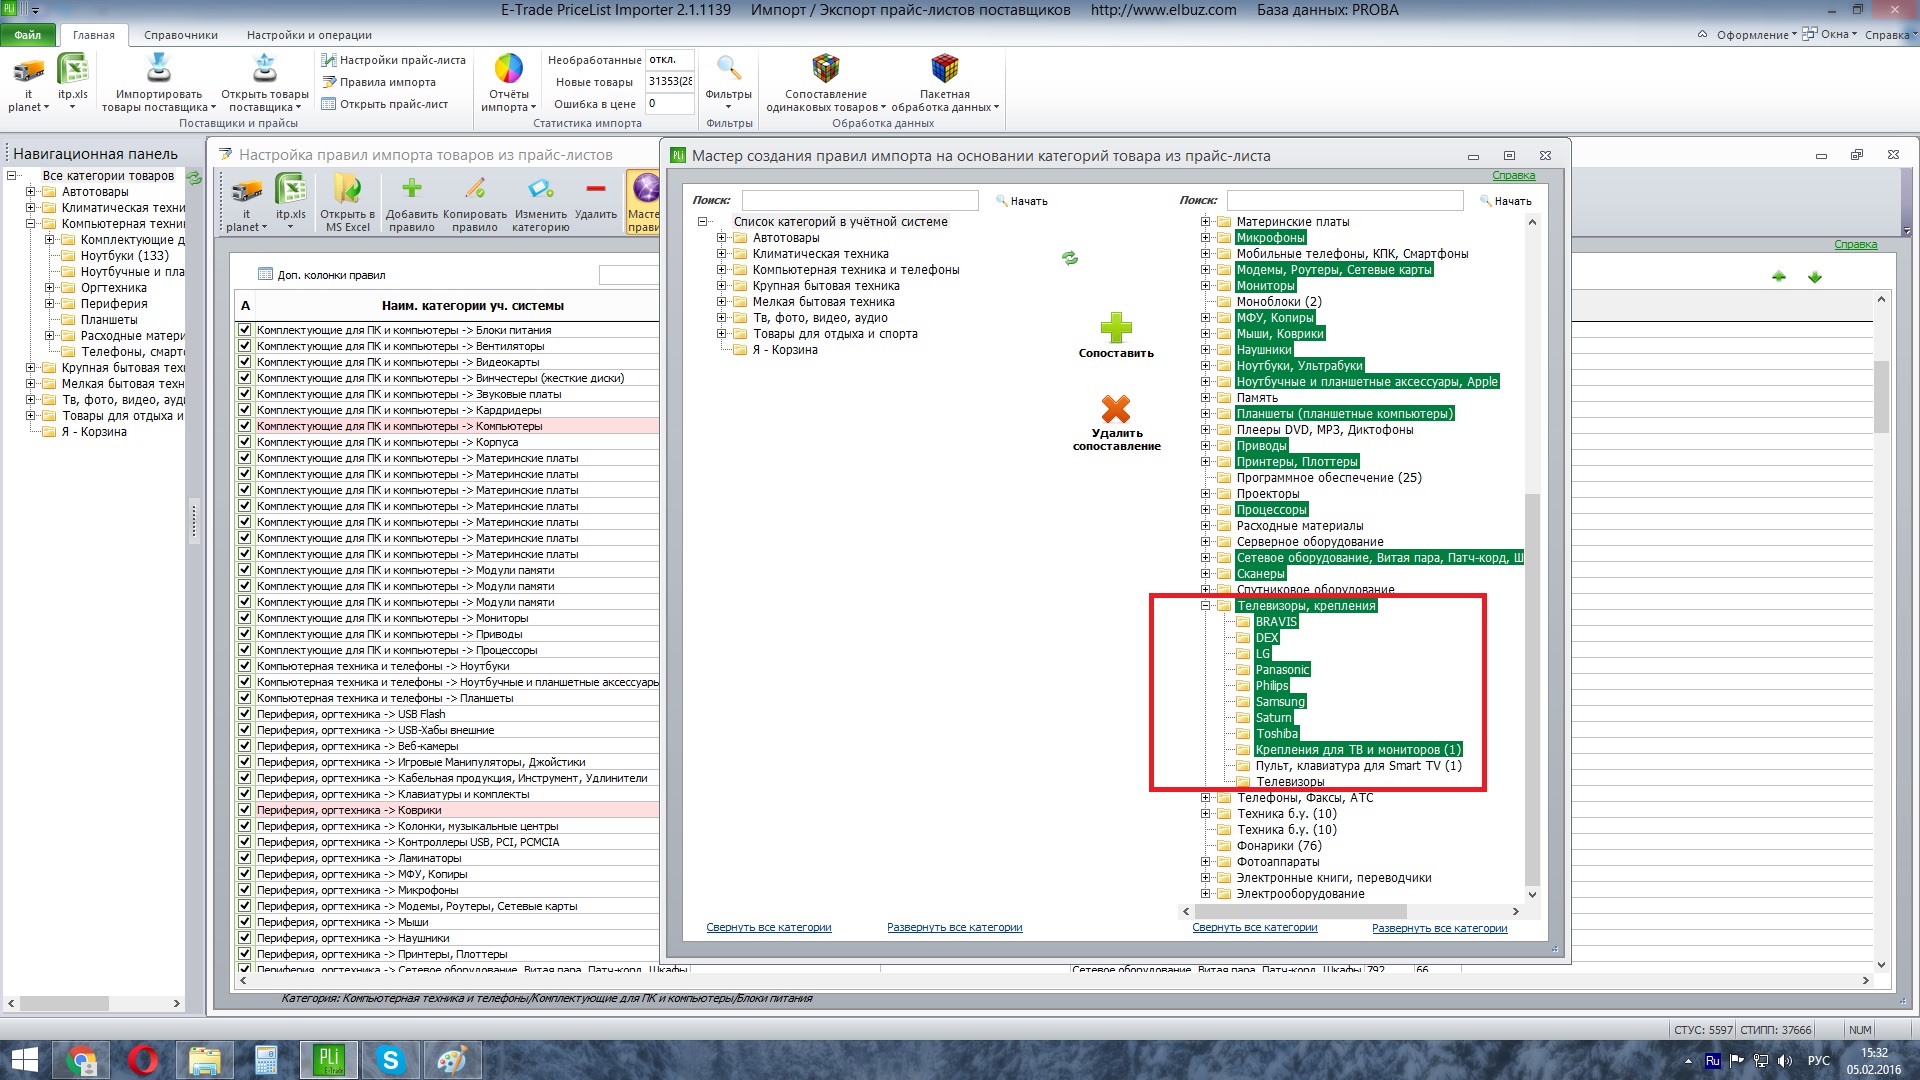
Task: Click green down arrow in rules window
Action: [1815, 277]
